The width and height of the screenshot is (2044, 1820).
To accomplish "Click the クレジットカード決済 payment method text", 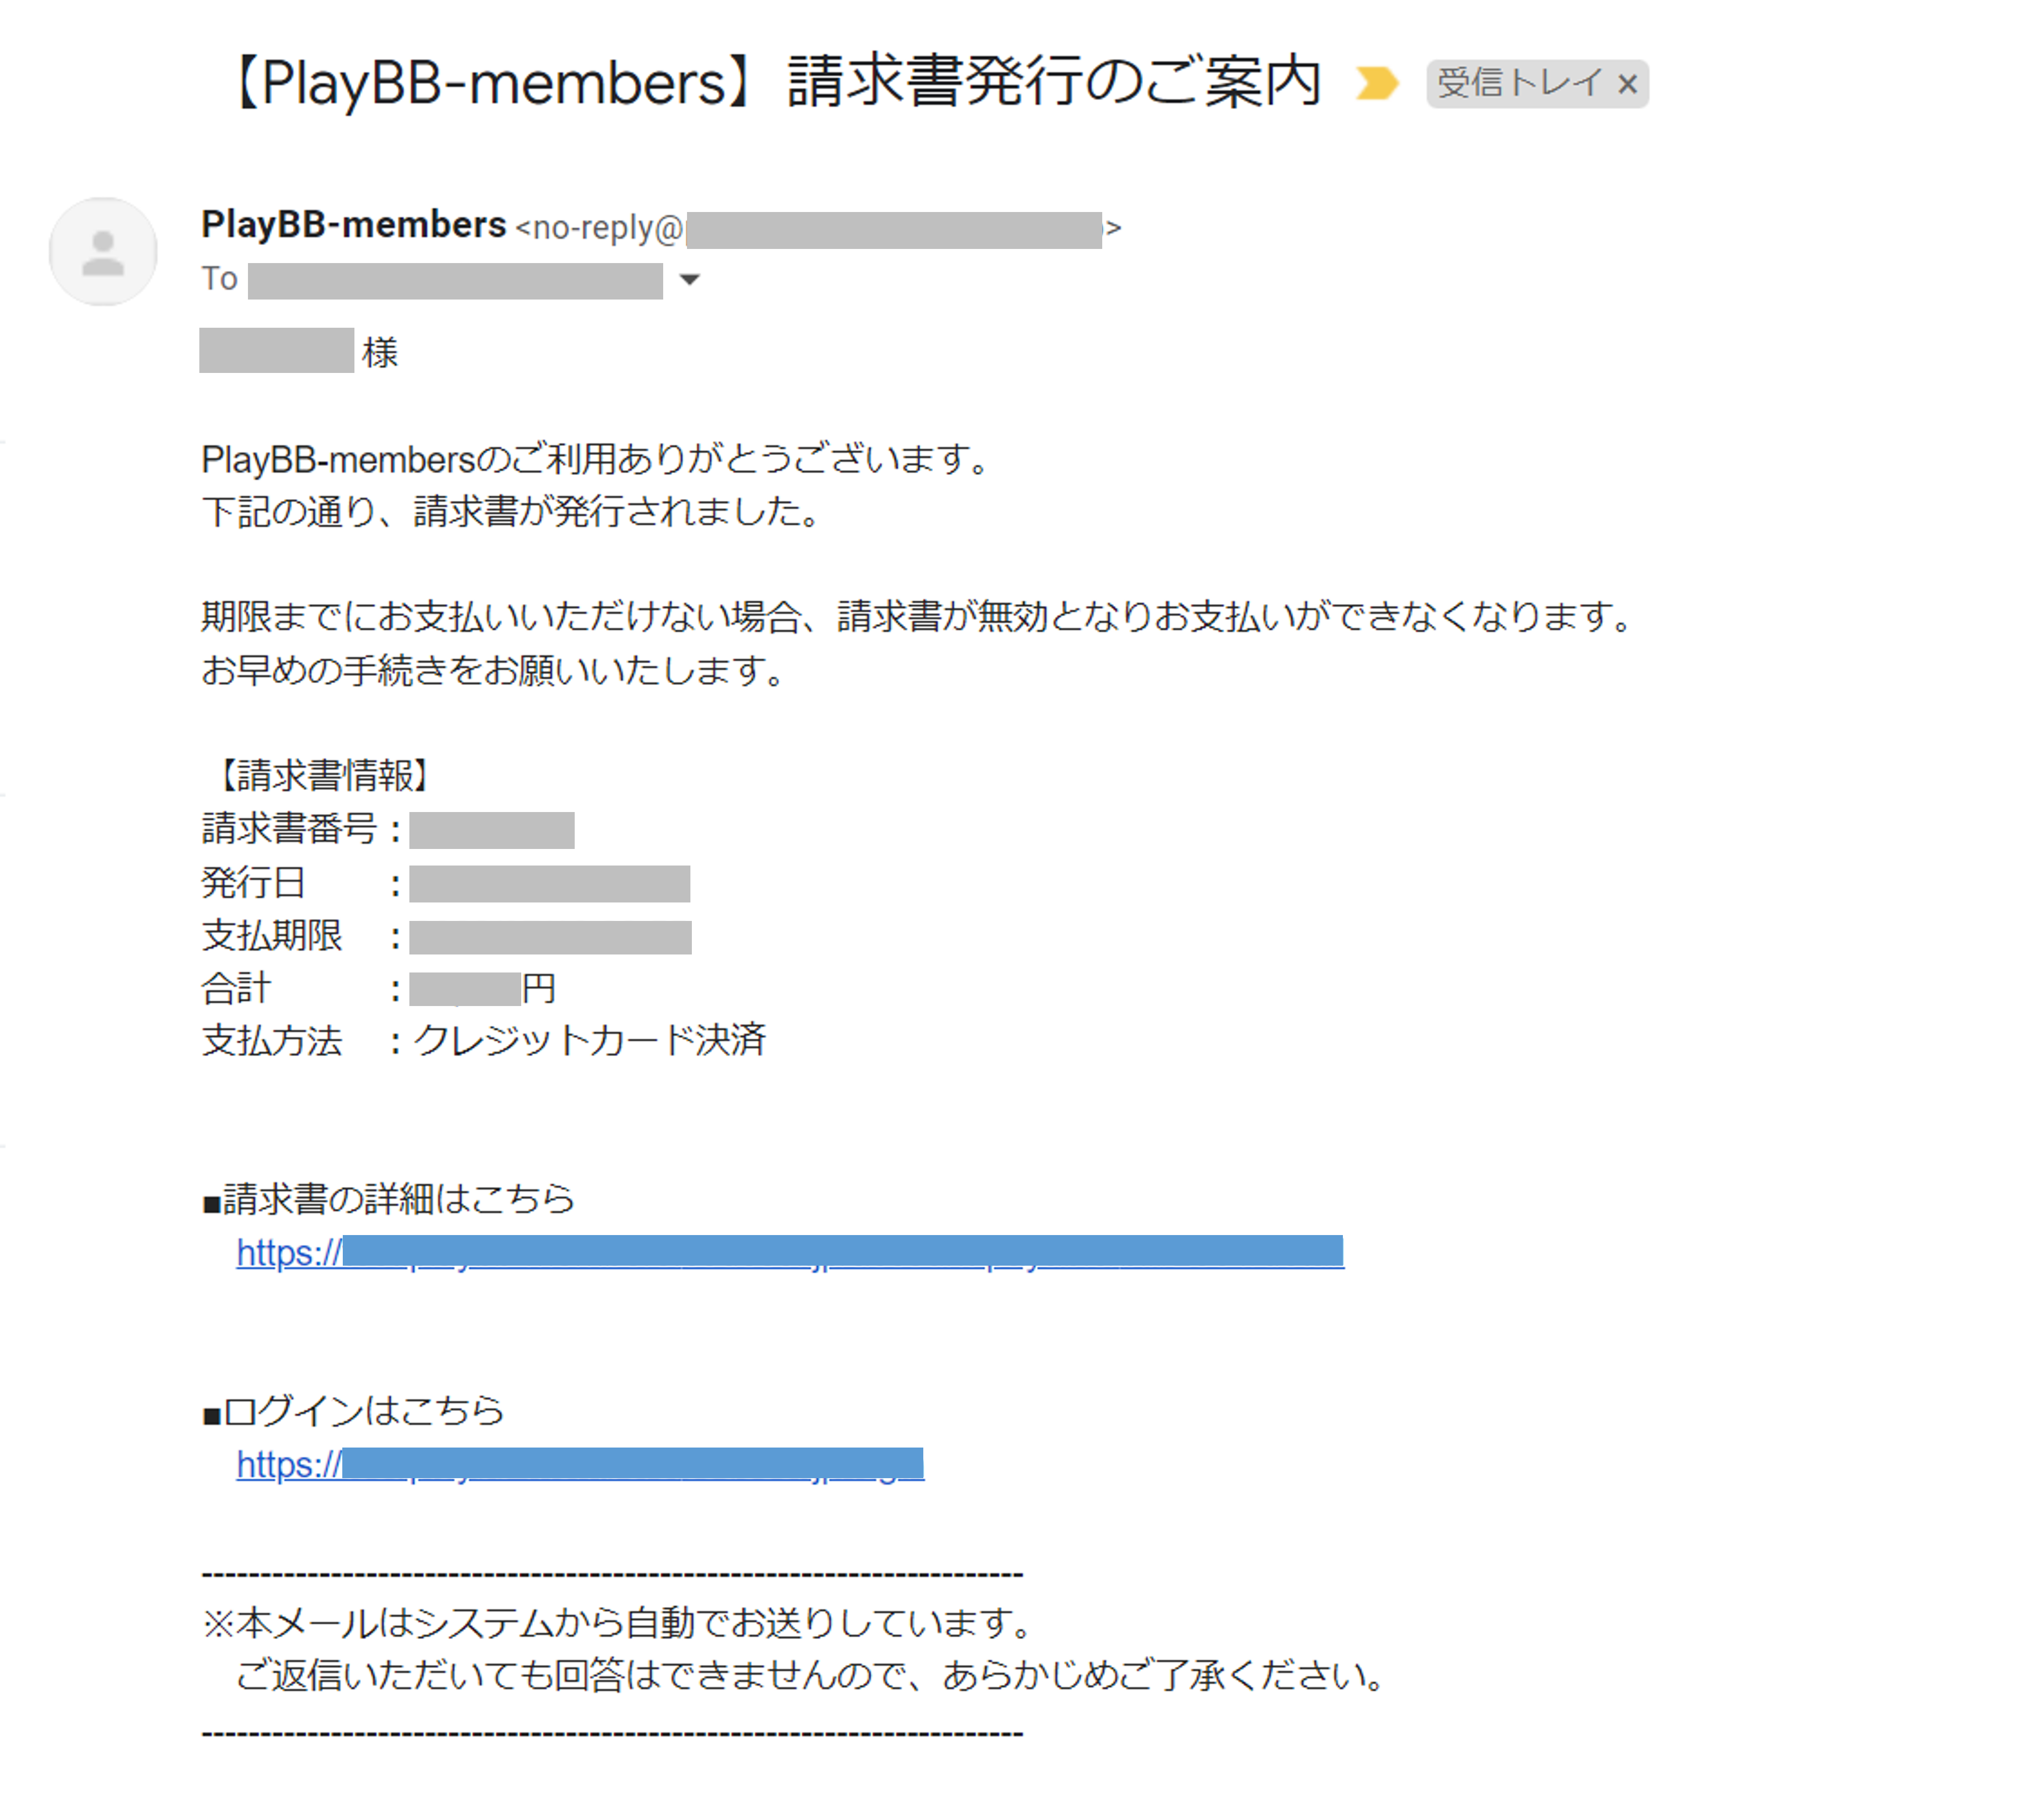I will click(589, 1041).
